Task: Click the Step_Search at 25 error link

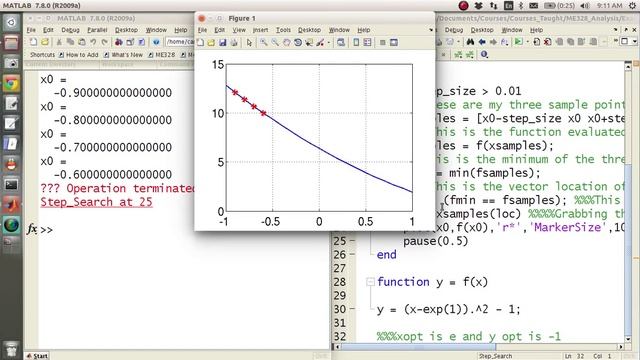Action: (x=96, y=202)
